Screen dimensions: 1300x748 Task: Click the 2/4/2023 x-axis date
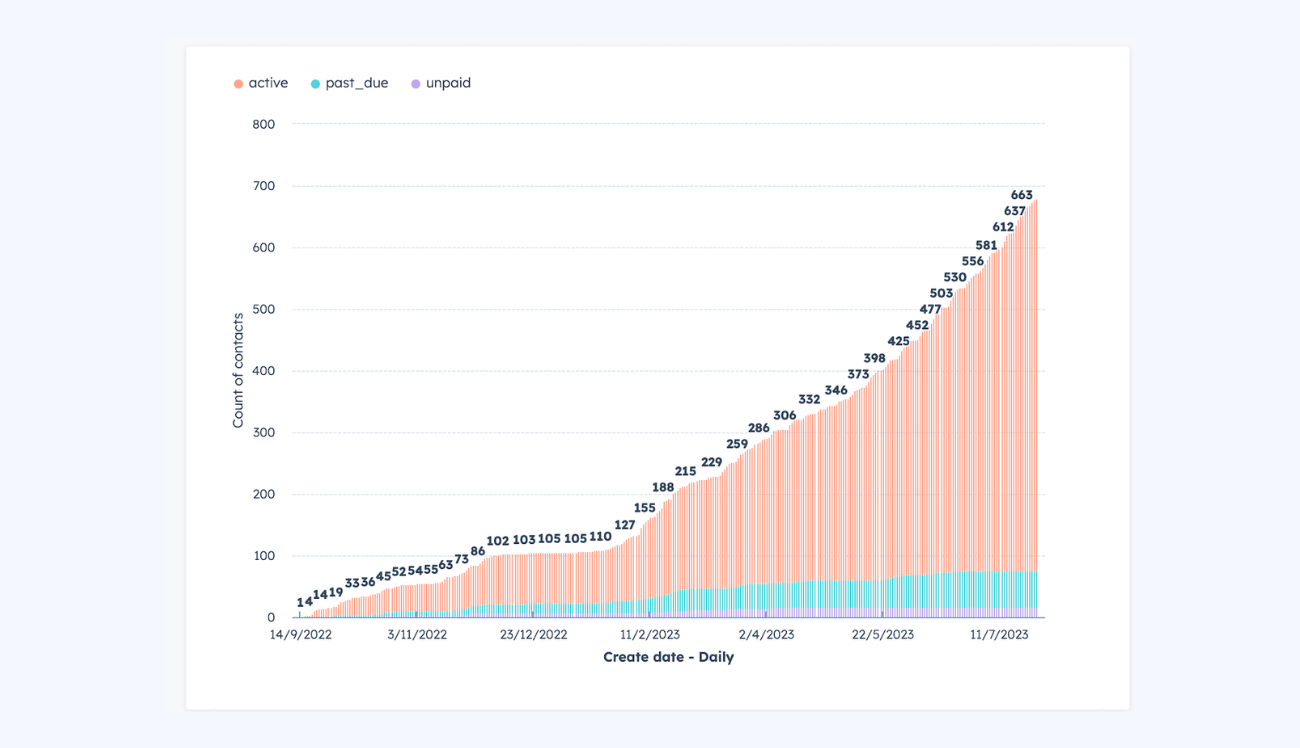click(x=766, y=634)
